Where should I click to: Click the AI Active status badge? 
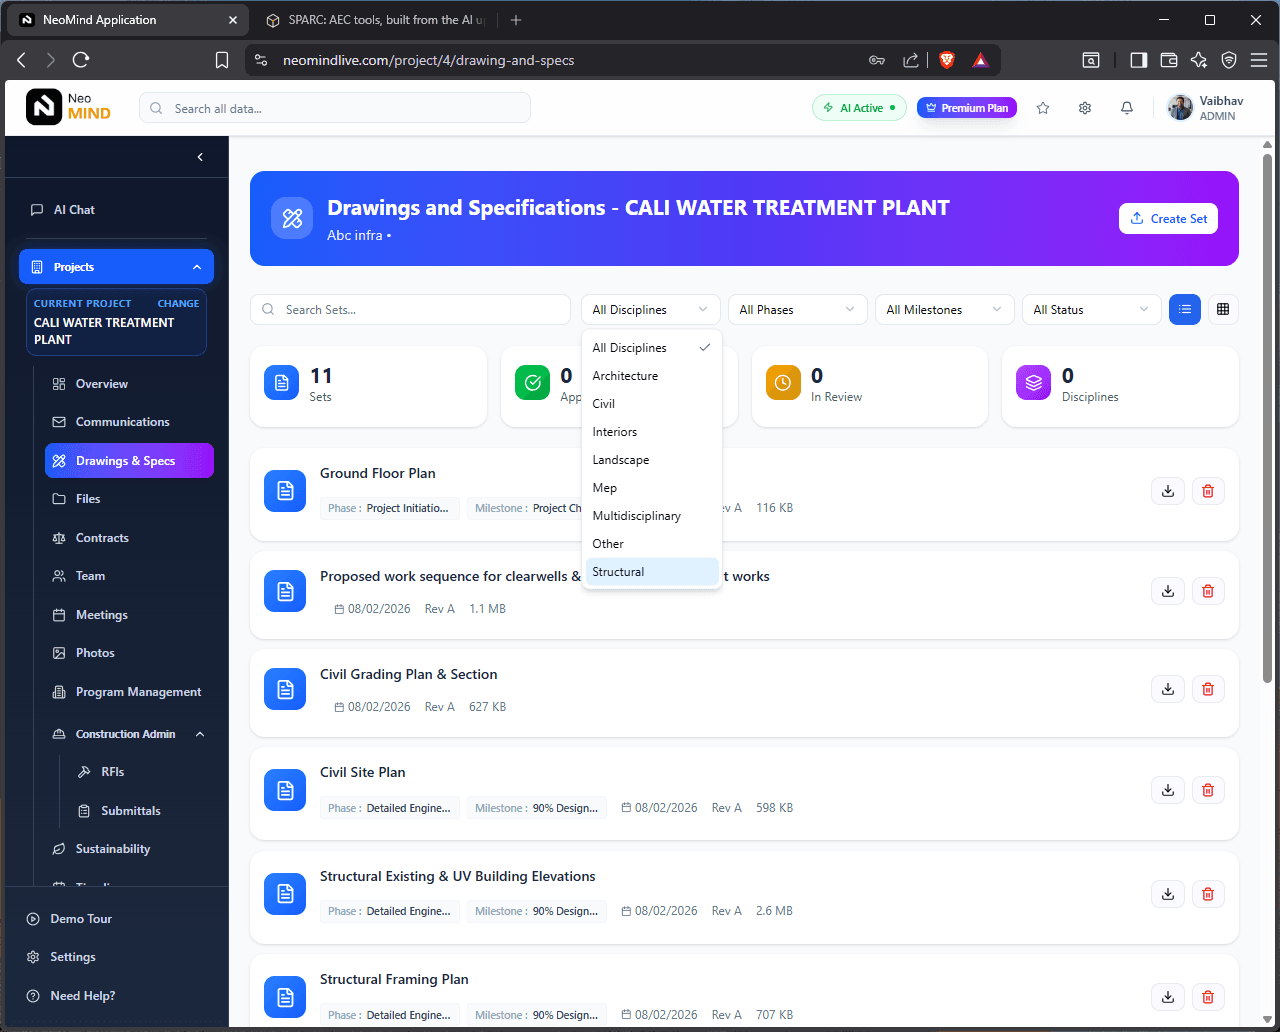859,108
